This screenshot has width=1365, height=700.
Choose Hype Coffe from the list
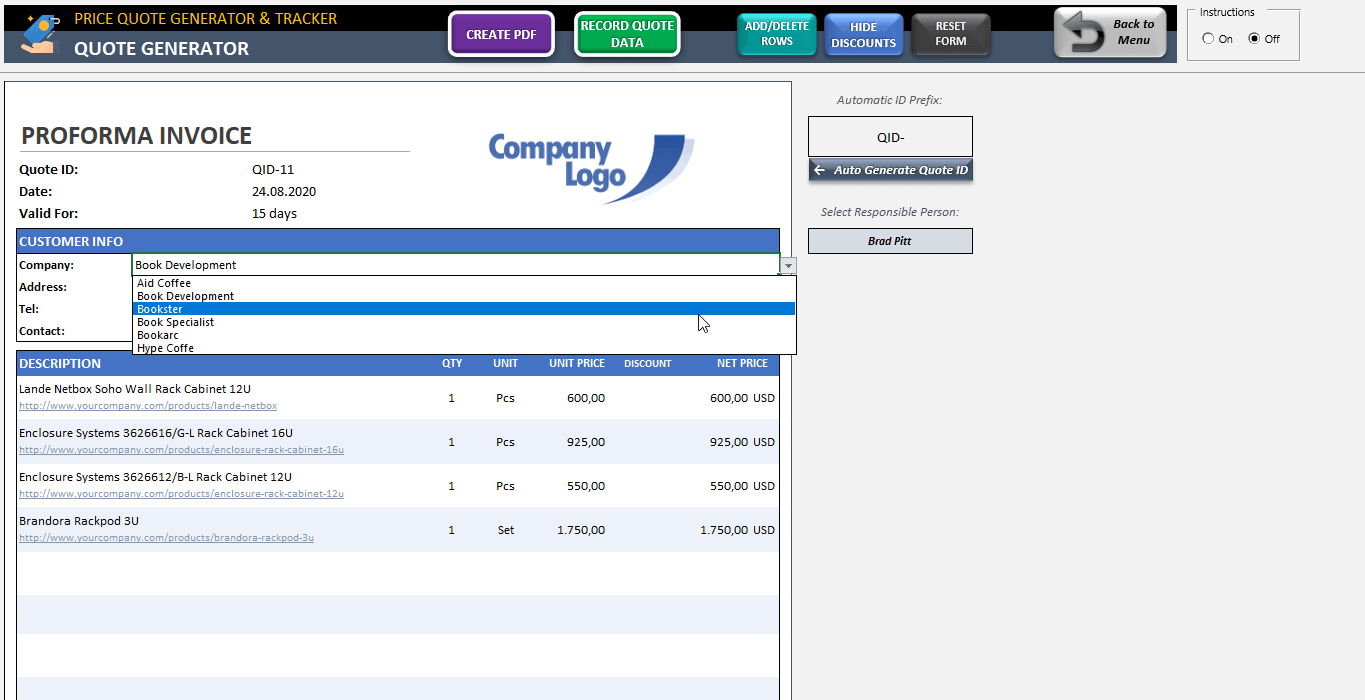pyautogui.click(x=464, y=348)
